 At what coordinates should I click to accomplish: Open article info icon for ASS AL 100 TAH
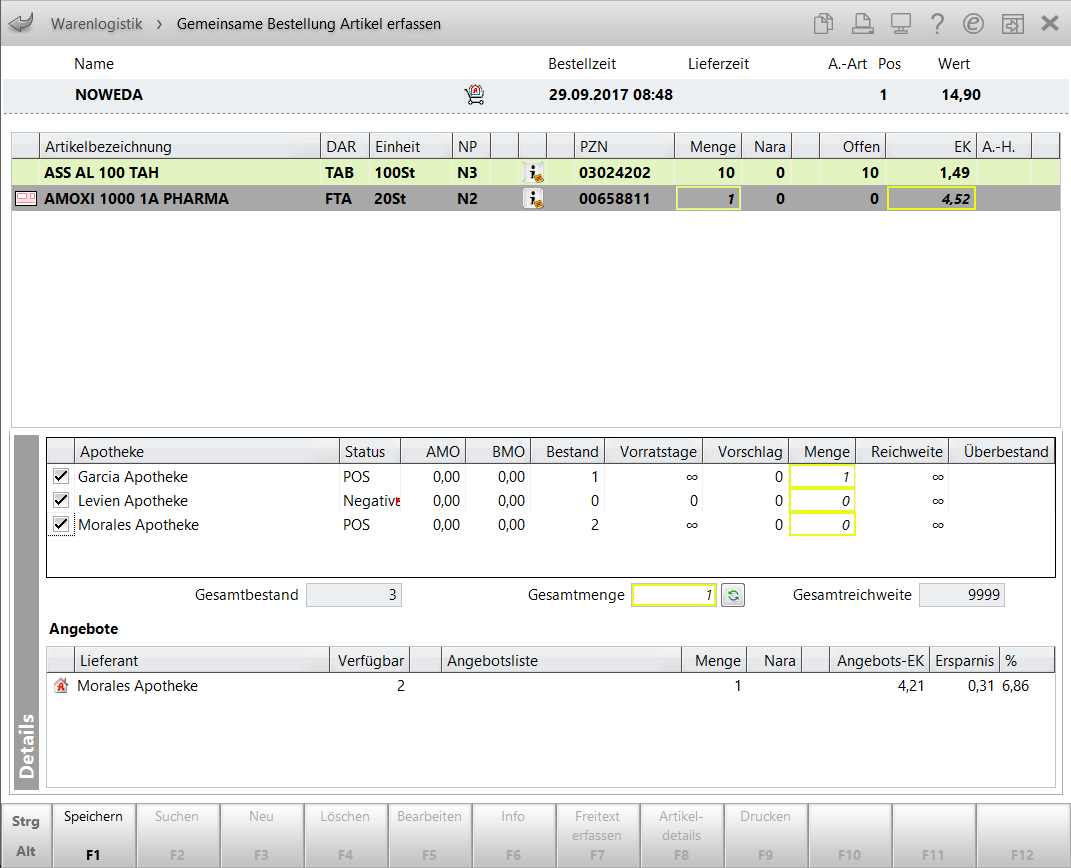tap(533, 173)
